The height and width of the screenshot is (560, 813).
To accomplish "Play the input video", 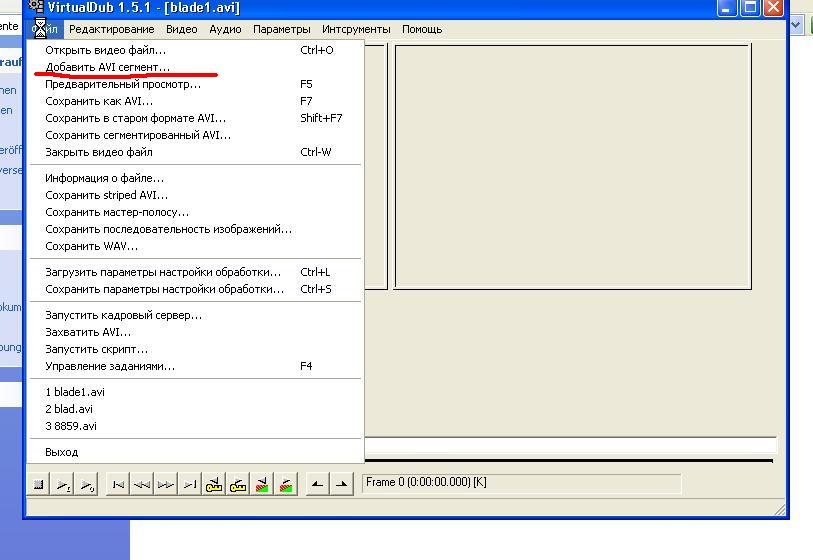I will (63, 485).
